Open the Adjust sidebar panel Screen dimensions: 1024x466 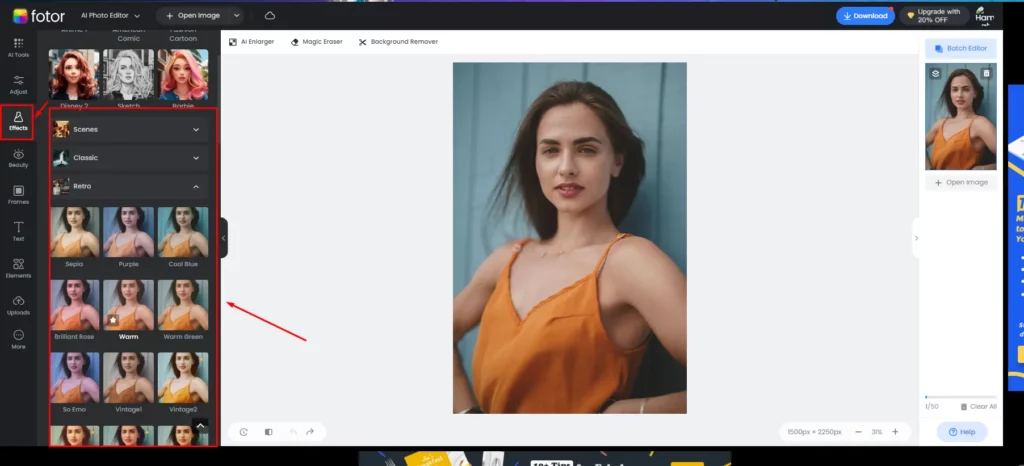pyautogui.click(x=18, y=84)
